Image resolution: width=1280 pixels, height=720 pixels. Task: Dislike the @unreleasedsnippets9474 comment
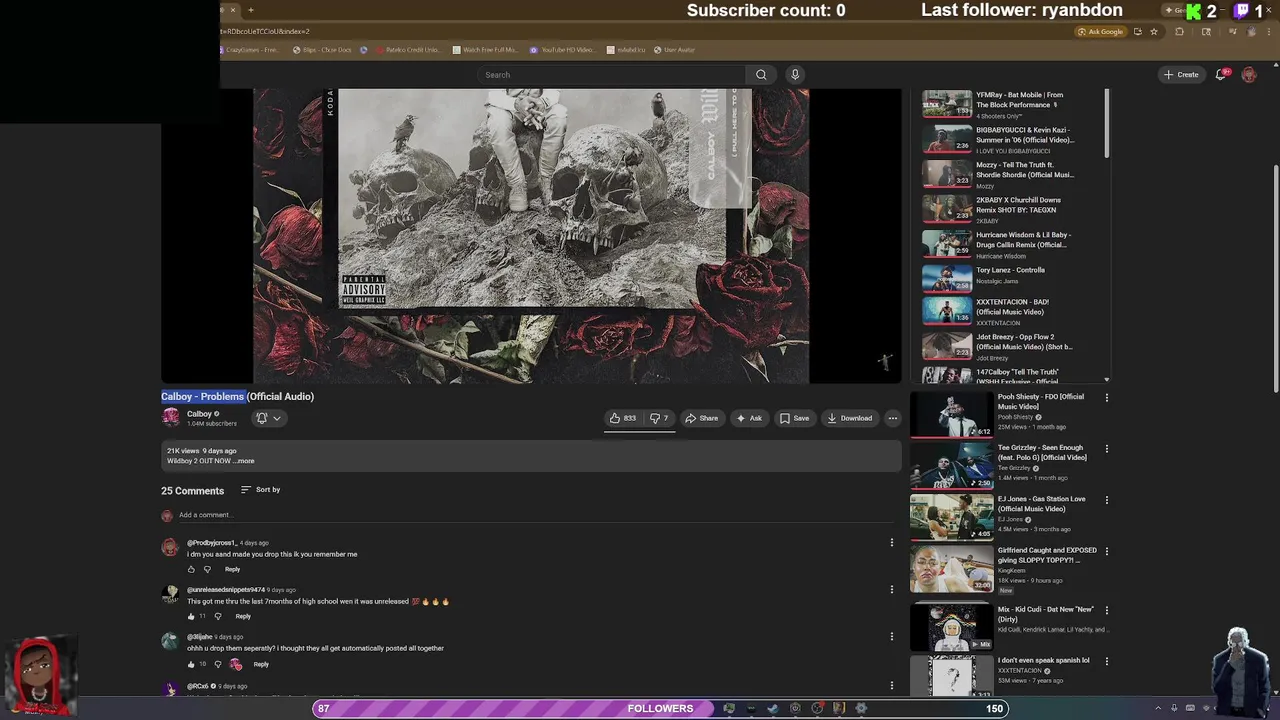coord(218,616)
